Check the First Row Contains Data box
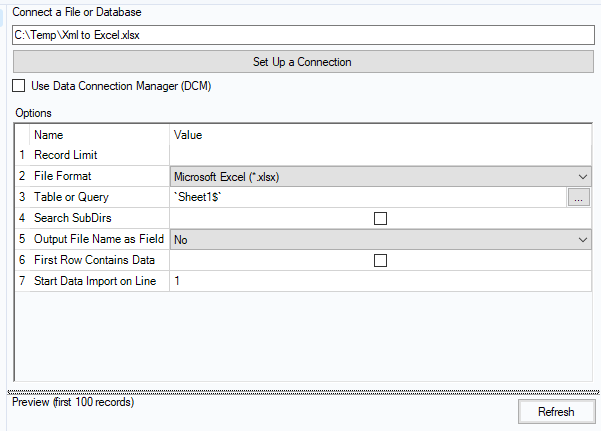 click(380, 261)
